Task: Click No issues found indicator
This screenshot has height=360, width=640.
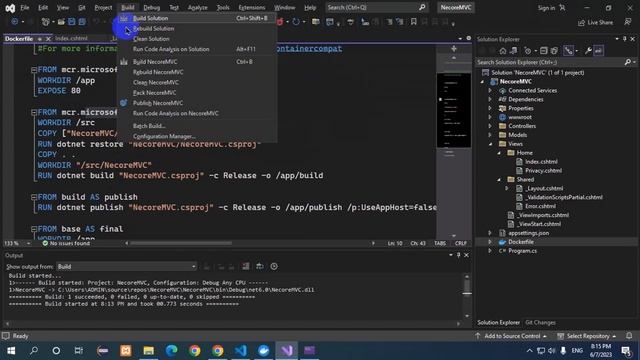Action: click(66, 243)
